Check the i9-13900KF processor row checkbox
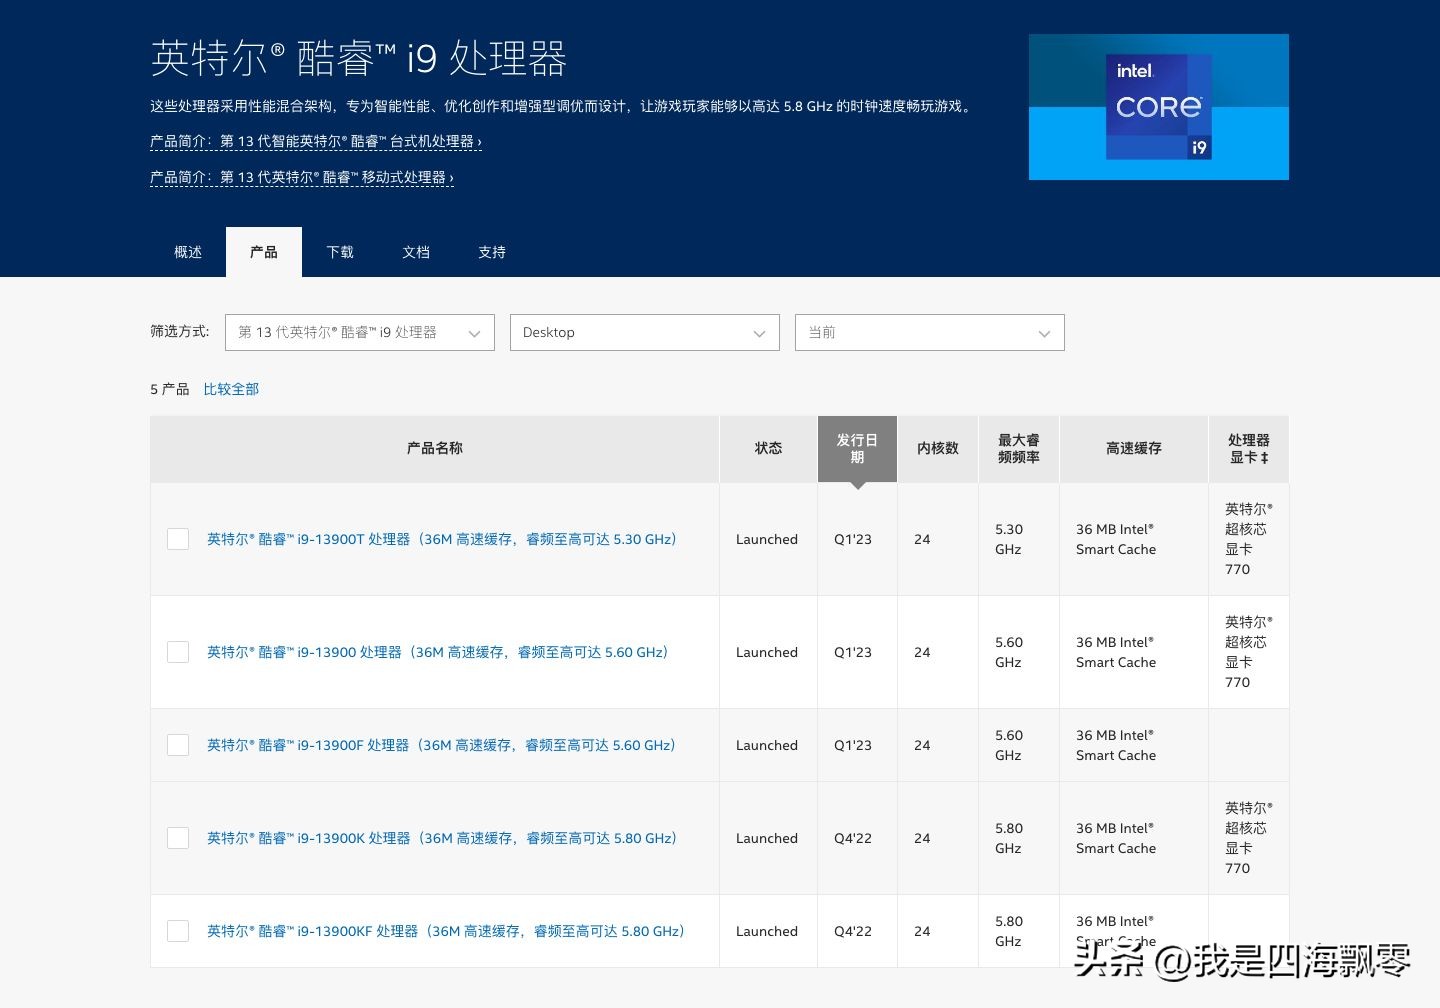 point(177,930)
